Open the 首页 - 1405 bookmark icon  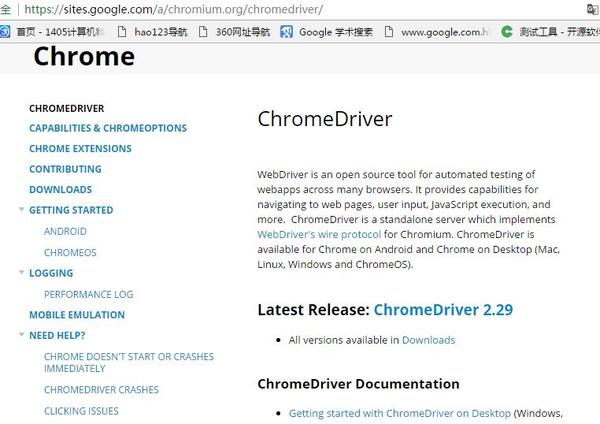tap(5, 31)
